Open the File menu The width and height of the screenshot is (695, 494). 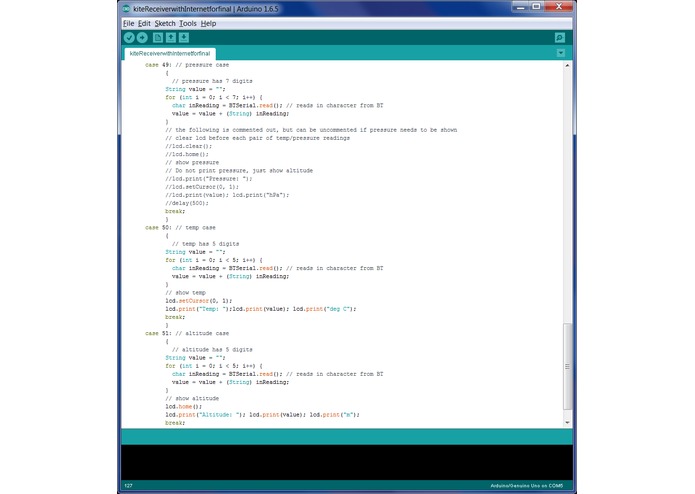129,23
